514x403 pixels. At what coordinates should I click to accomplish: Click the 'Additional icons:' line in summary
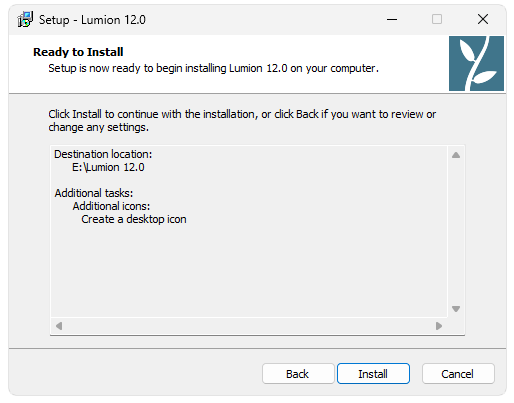pos(111,206)
